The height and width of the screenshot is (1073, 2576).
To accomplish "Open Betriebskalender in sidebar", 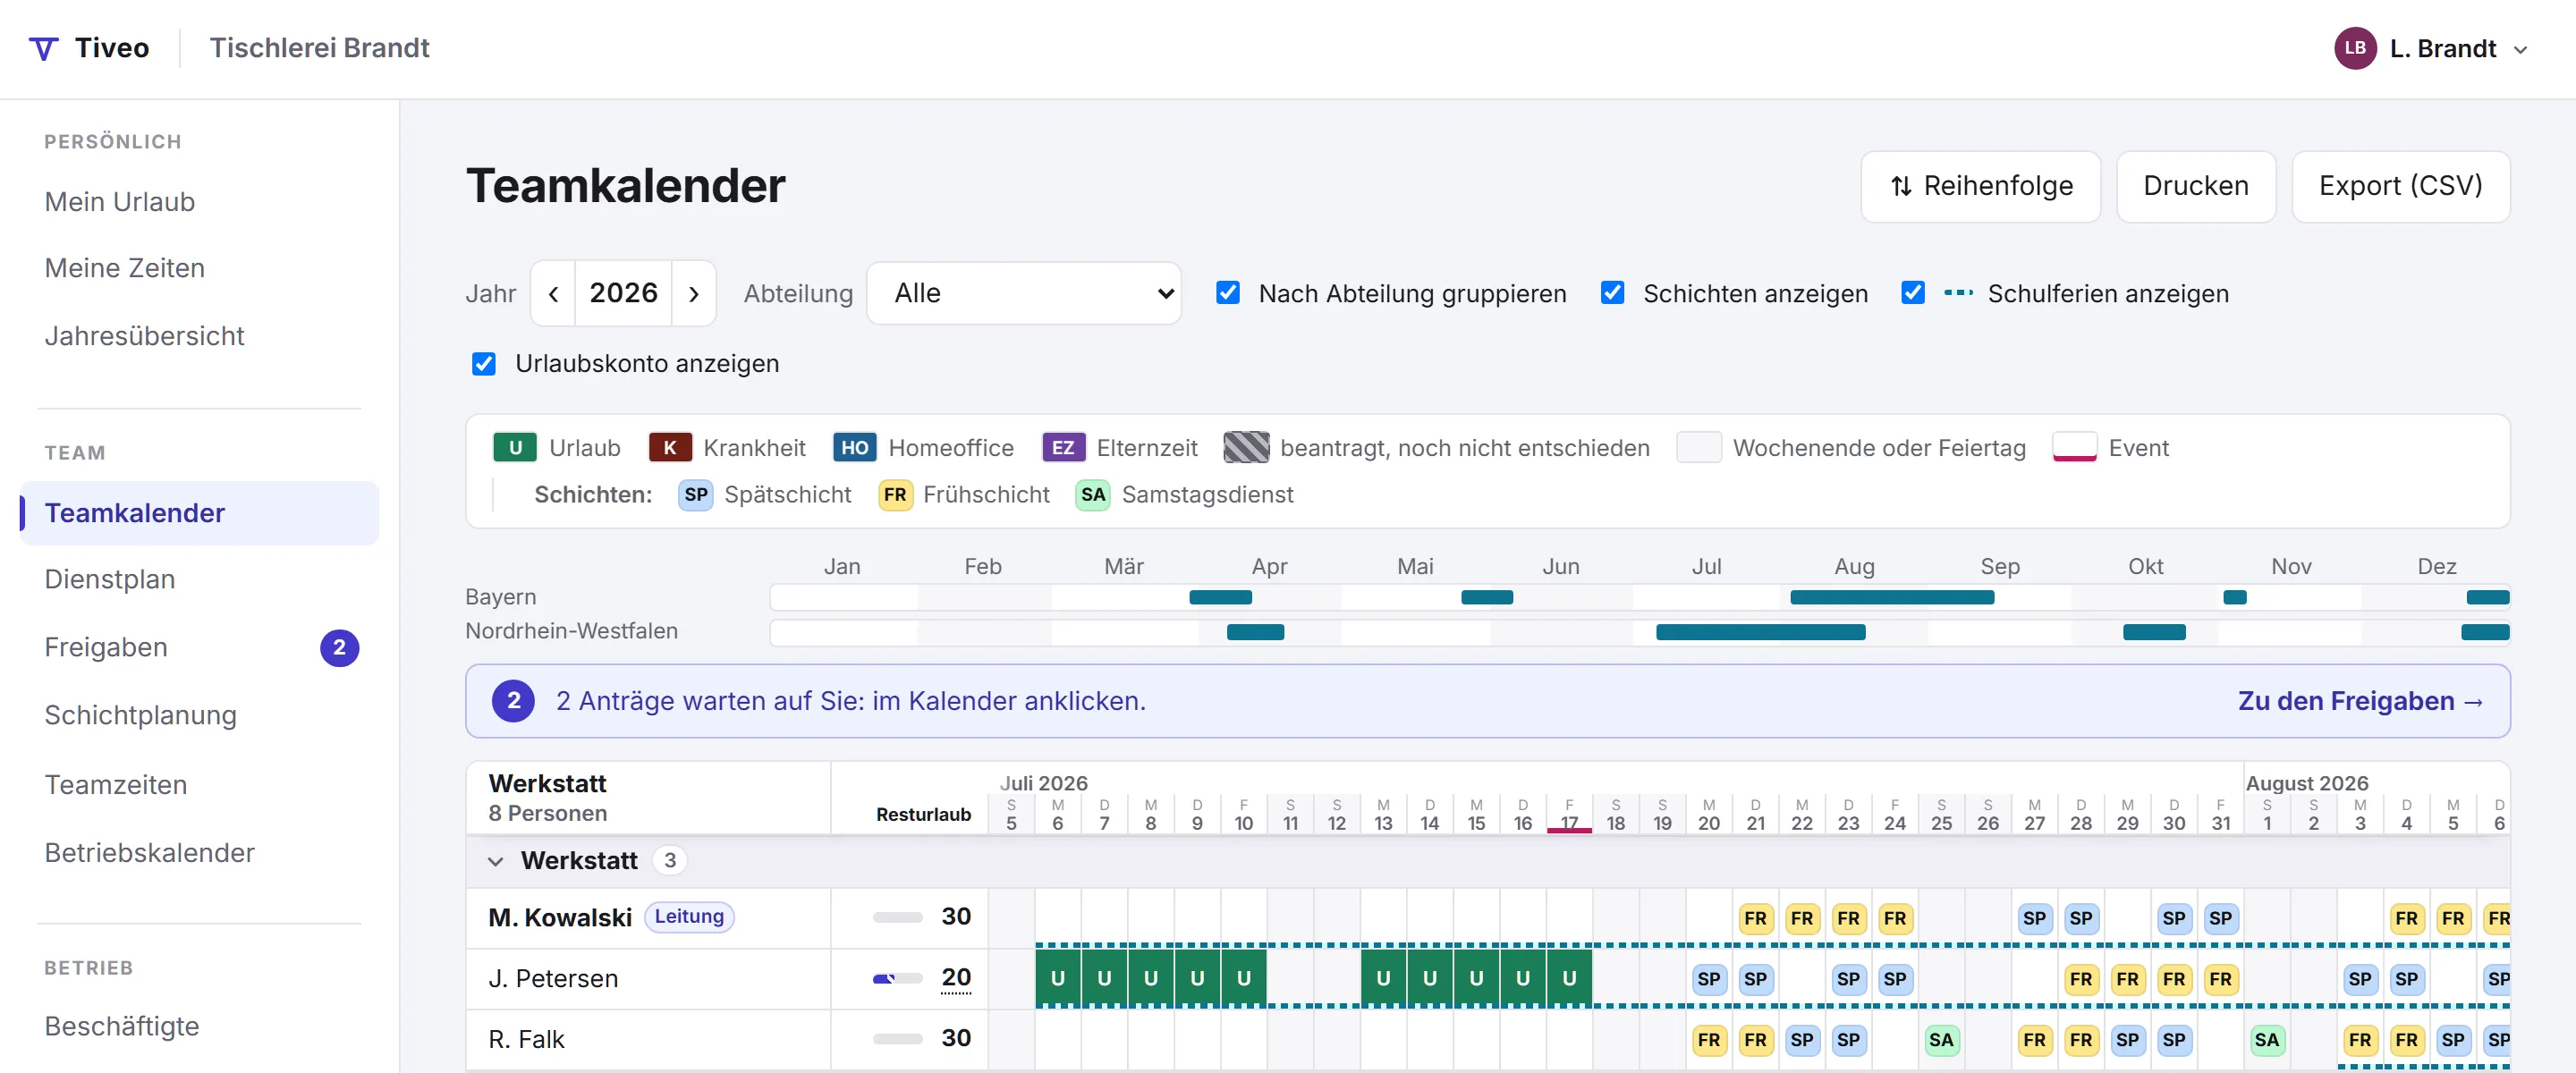I will pyautogui.click(x=150, y=853).
